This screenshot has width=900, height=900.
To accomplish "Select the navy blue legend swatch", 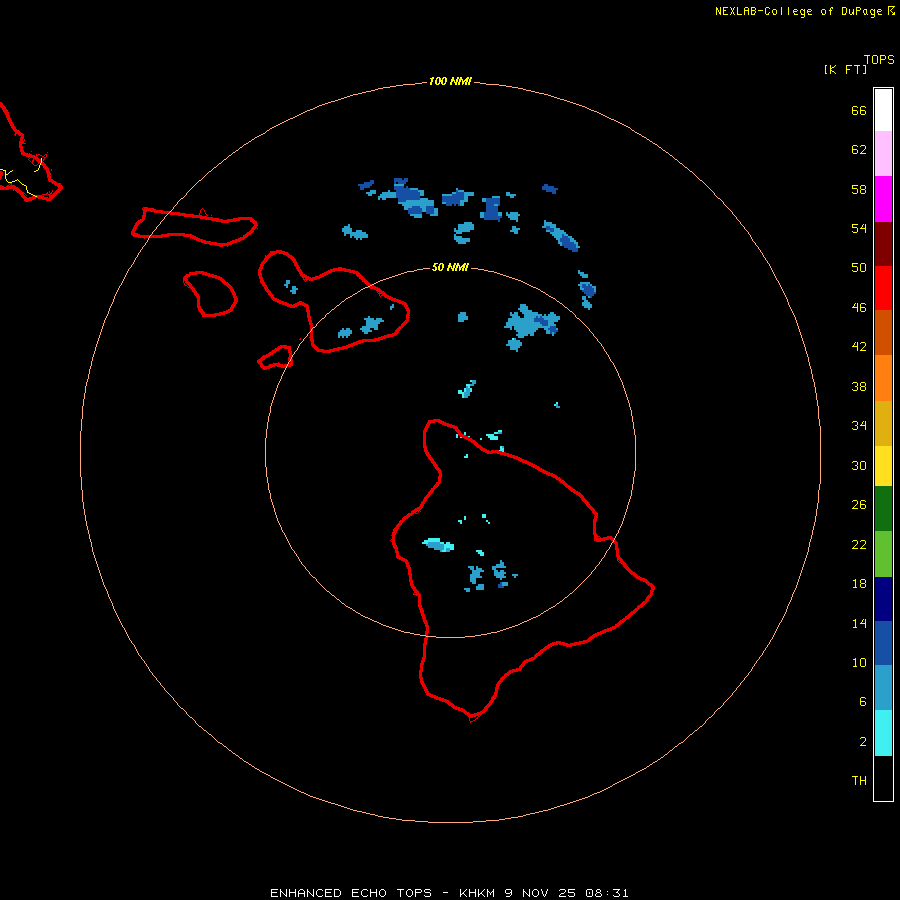I will click(883, 599).
